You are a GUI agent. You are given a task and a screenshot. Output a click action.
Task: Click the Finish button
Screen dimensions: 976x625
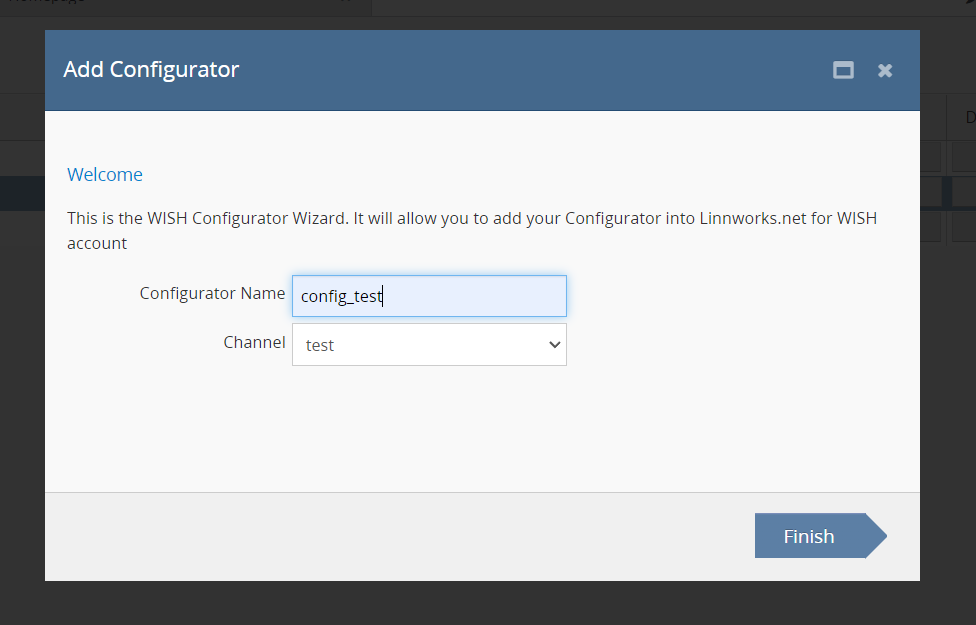tap(809, 536)
